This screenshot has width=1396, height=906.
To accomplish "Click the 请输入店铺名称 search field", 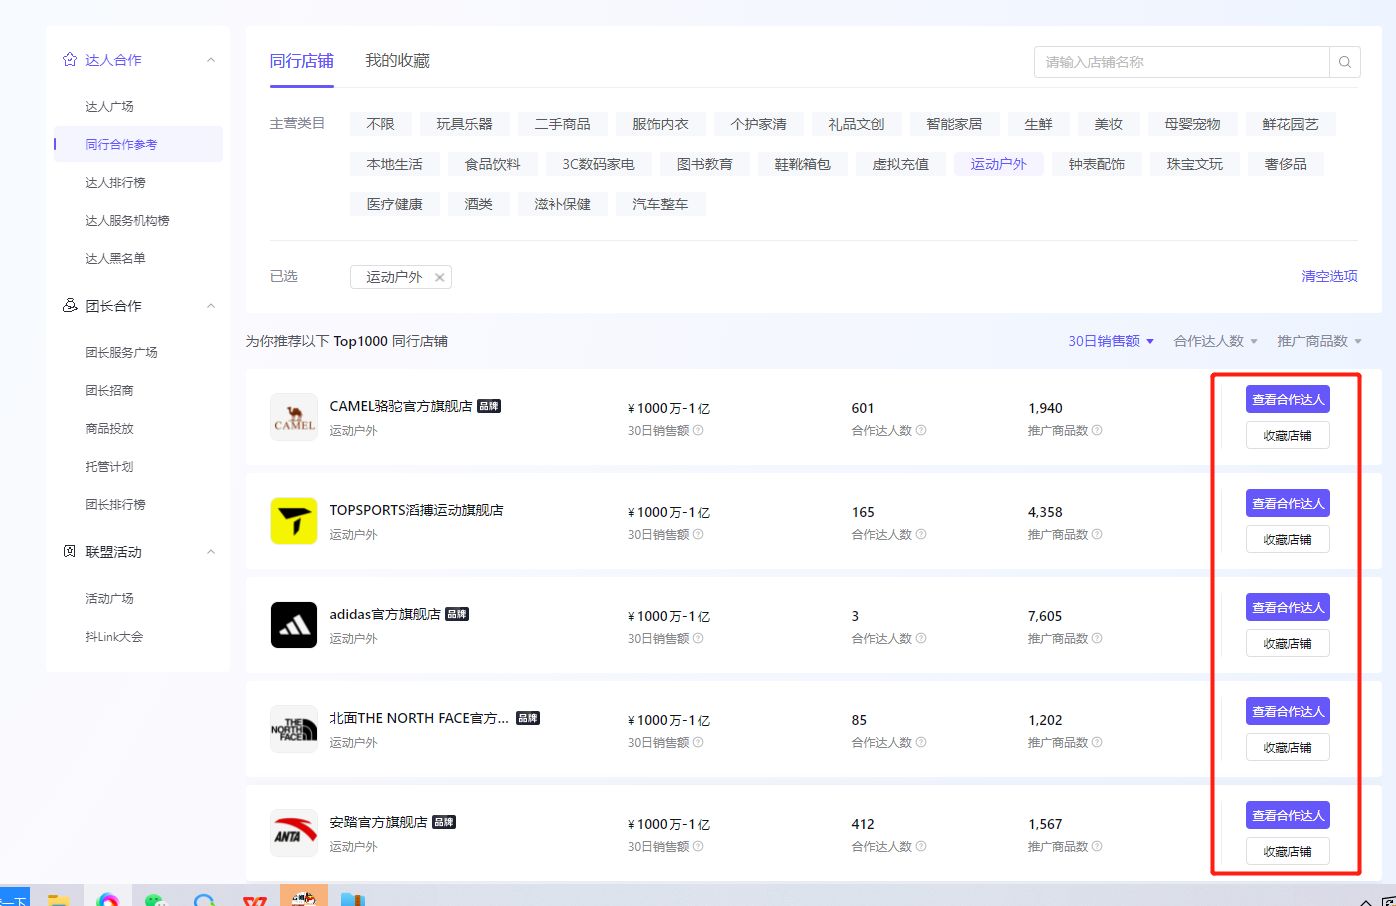I will (x=1181, y=62).
